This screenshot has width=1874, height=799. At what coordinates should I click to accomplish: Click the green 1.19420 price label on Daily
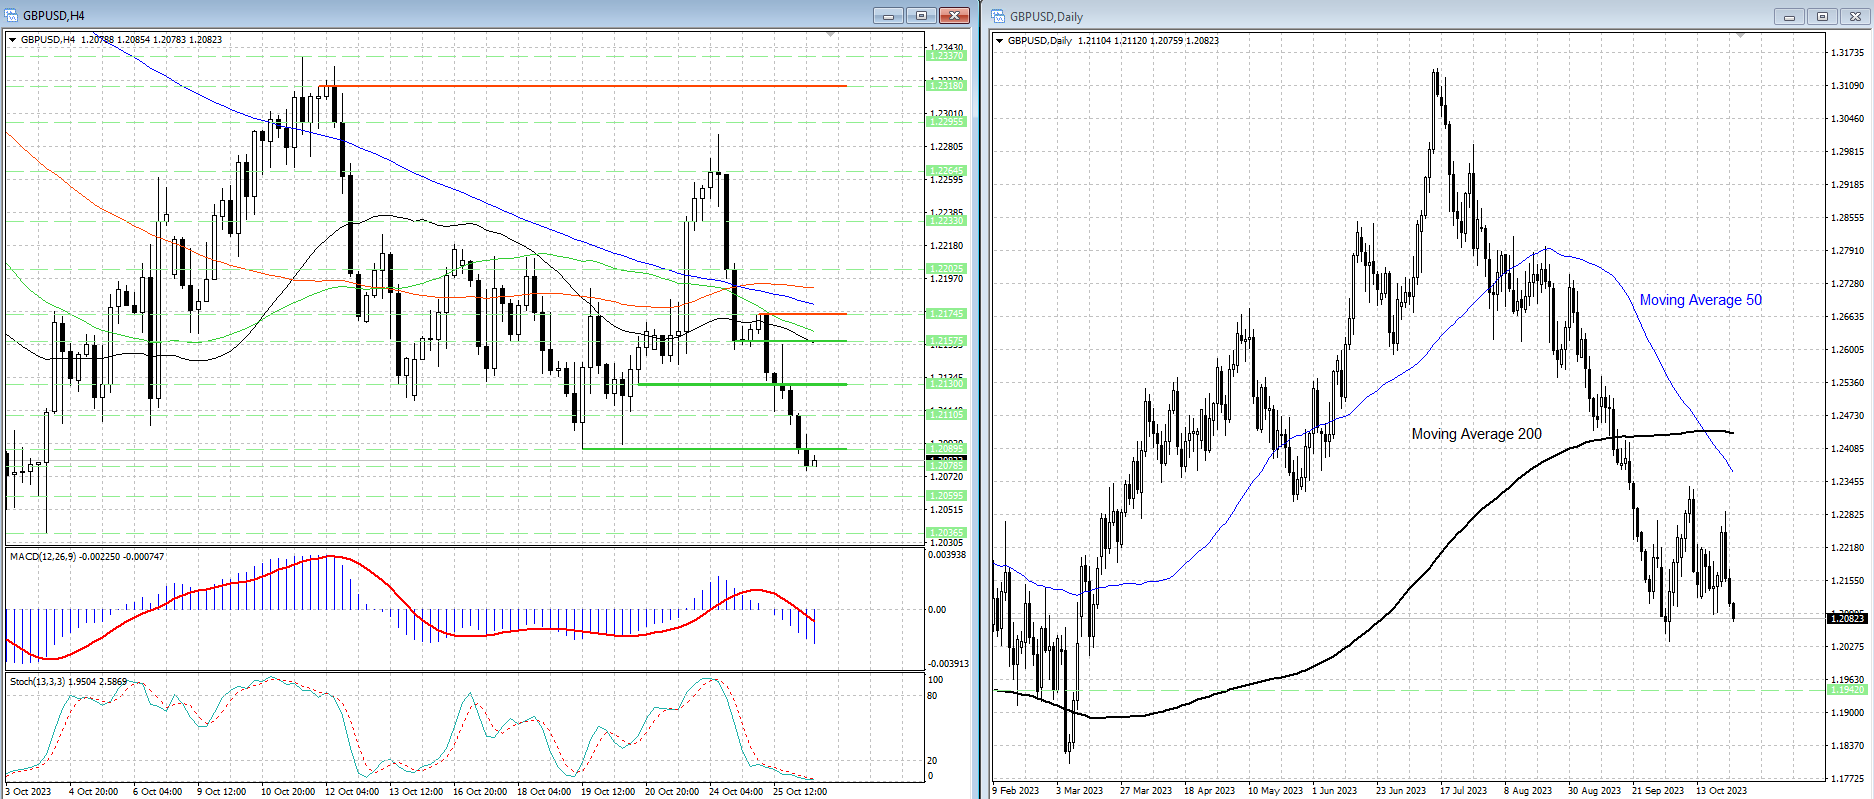point(1846,690)
